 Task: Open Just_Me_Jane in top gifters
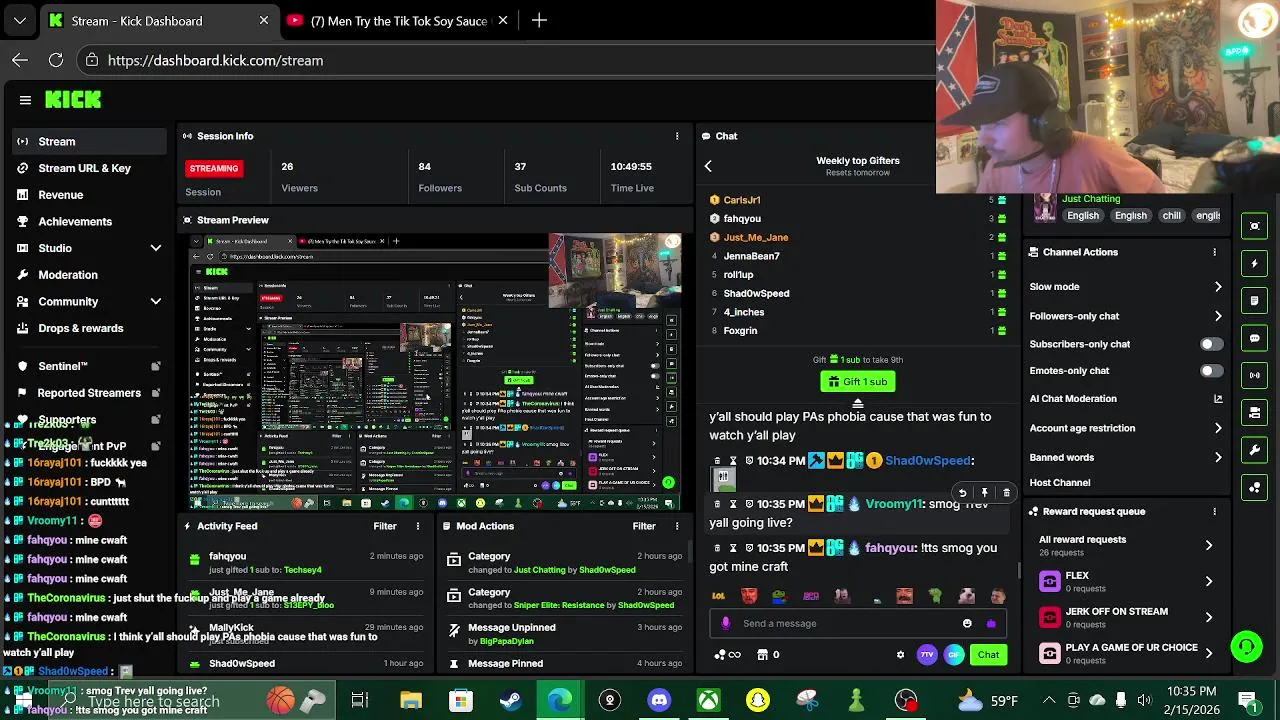756,237
